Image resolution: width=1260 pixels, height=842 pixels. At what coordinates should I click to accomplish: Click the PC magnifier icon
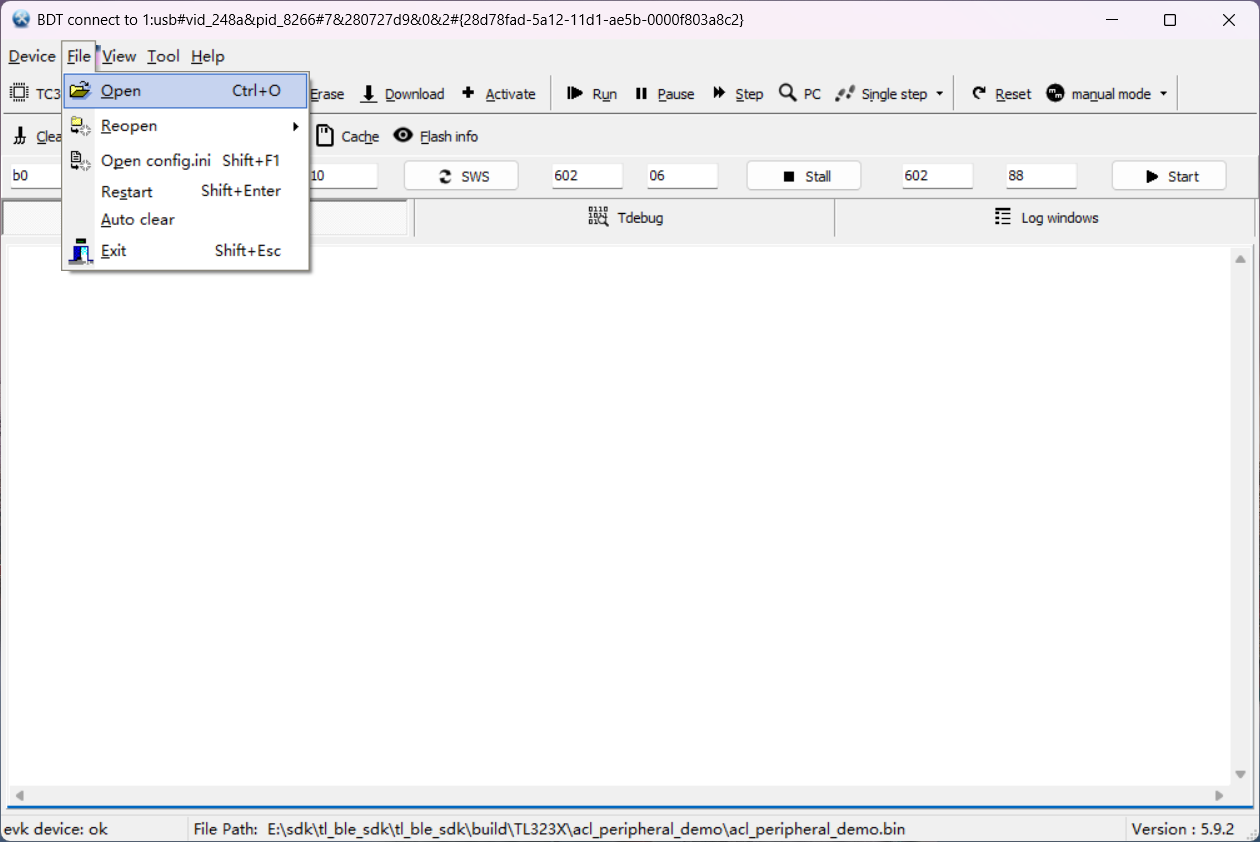[x=788, y=92]
